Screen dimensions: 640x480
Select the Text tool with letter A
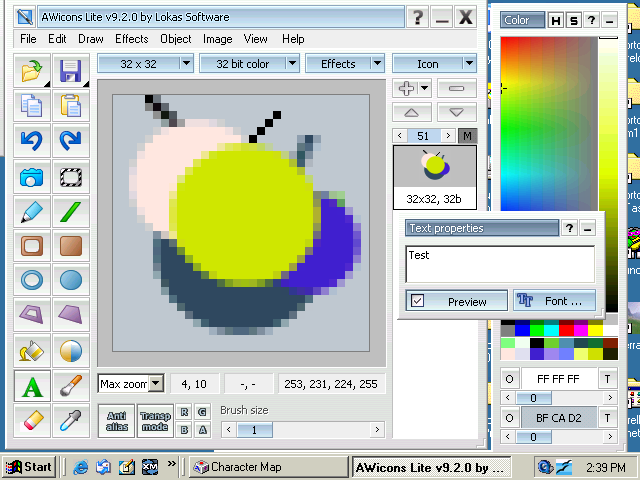tap(32, 385)
